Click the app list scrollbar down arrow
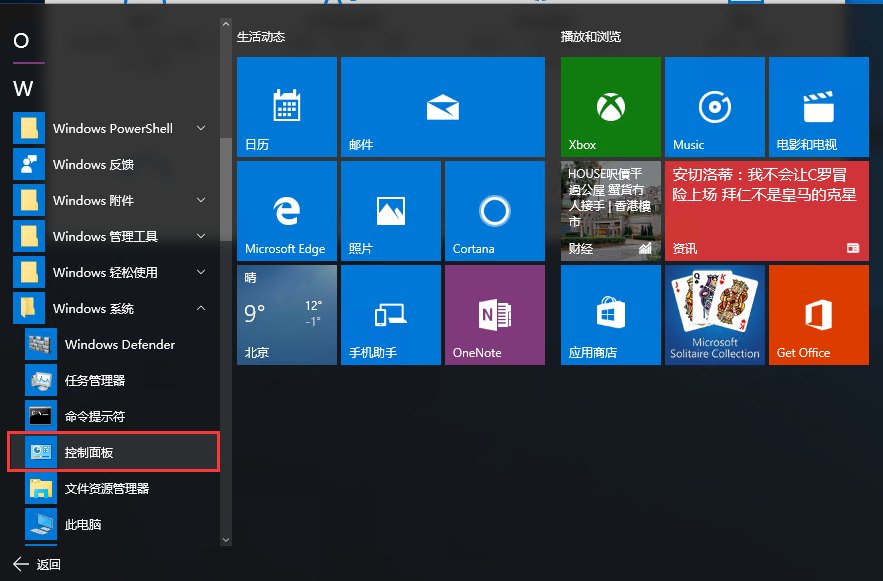 226,540
